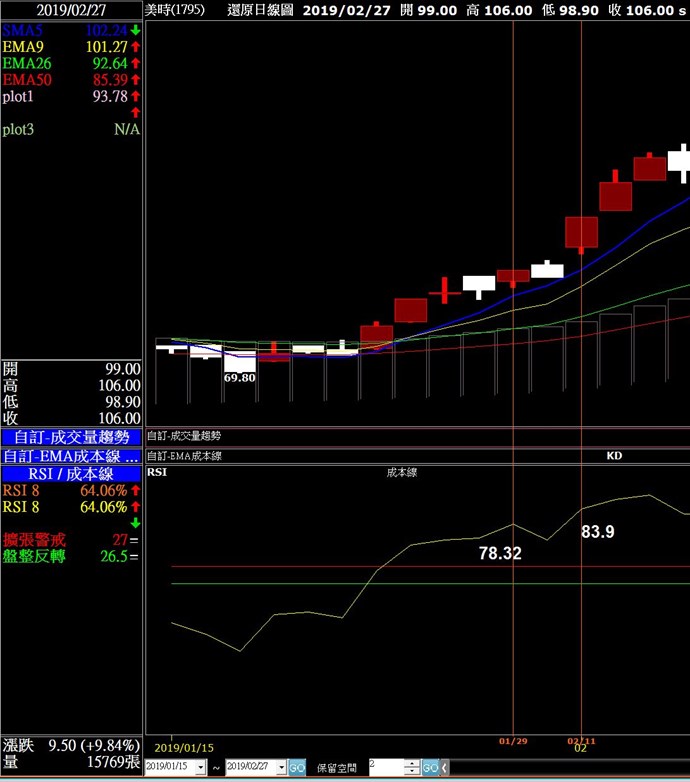Click the red up arrow beside EMA9
Screen dimensions: 690x782
pyautogui.click(x=135, y=47)
